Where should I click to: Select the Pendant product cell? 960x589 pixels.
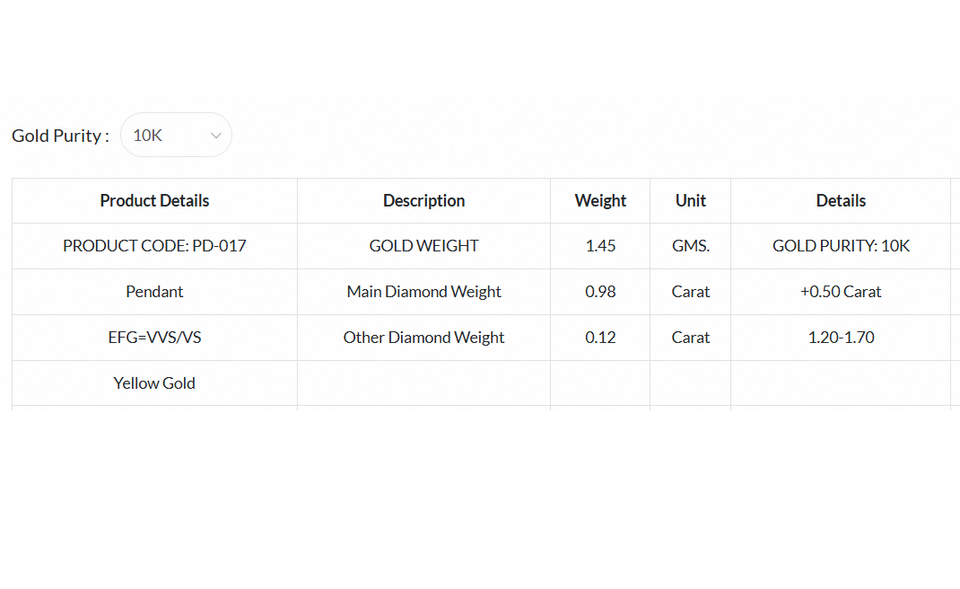click(x=155, y=292)
